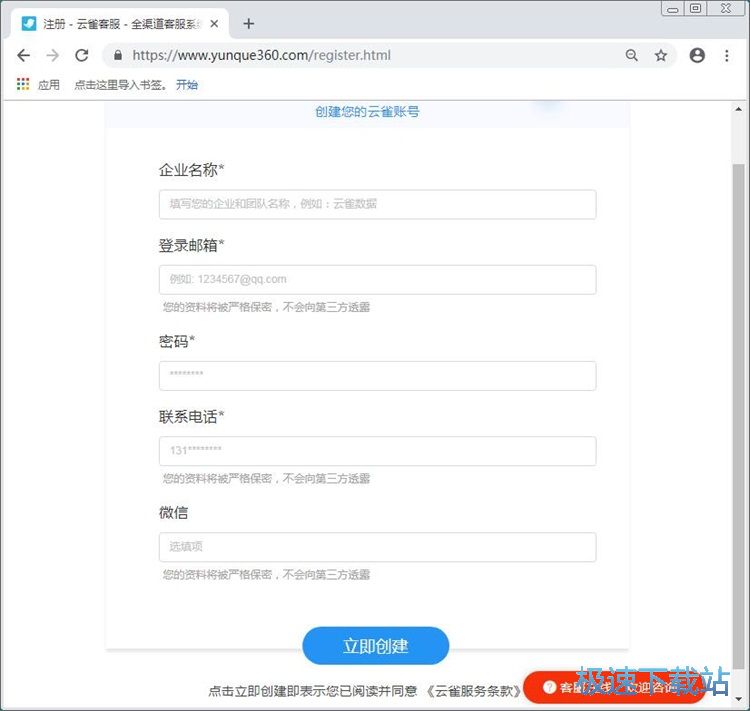Screen dimensions: 750x711
Task: Click the 联系电话 label
Action: [191, 417]
